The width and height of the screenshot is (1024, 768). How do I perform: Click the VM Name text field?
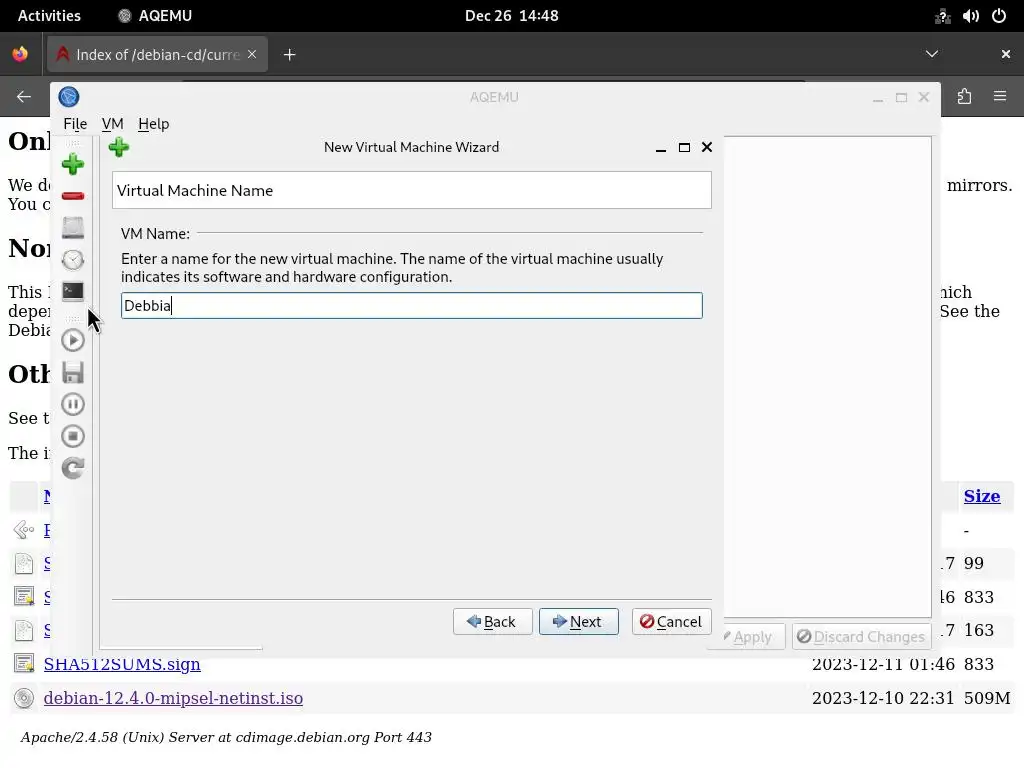click(411, 306)
